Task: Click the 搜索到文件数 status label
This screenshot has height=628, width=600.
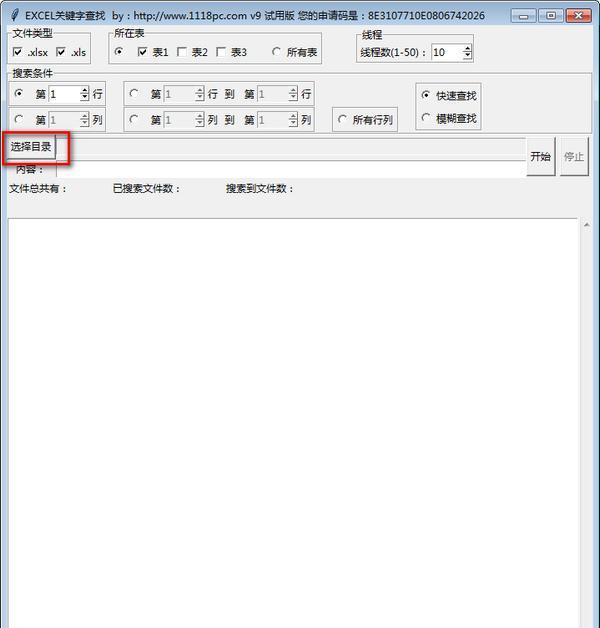Action: click(260, 188)
